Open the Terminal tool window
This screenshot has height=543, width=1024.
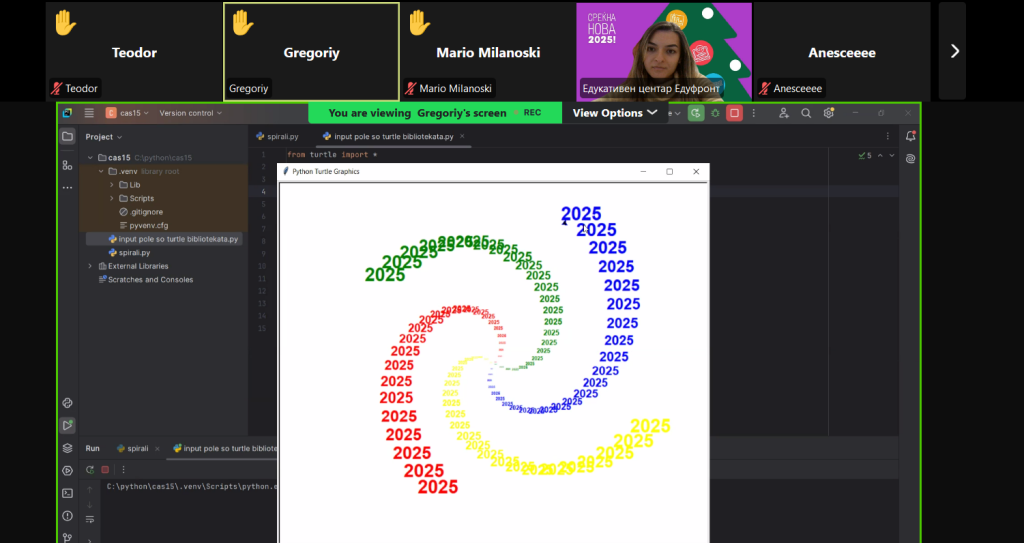67,493
